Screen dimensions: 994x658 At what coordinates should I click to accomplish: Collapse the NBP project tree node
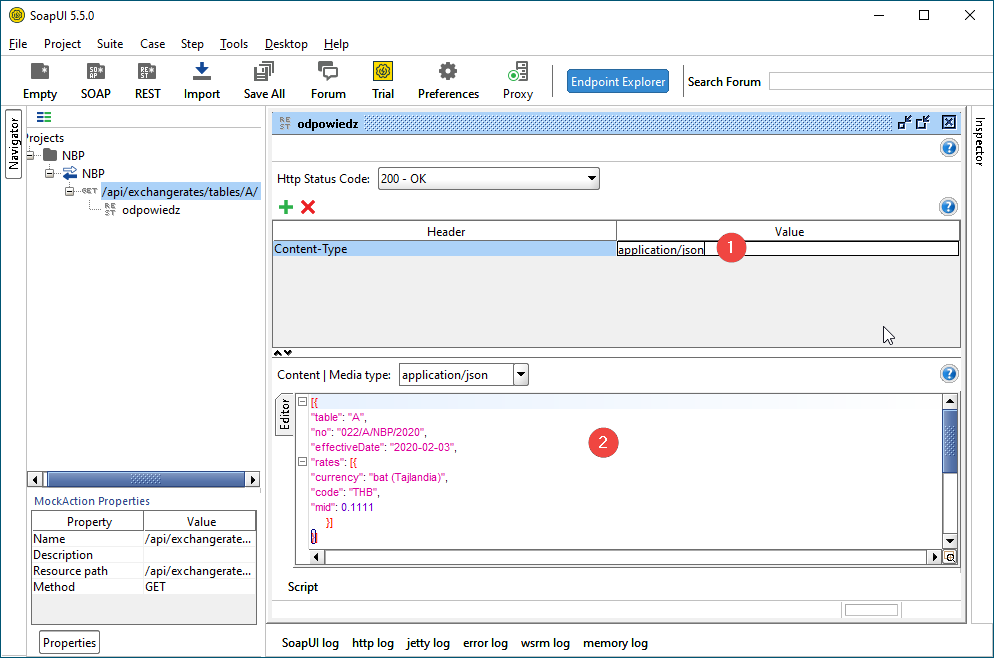(x=30, y=155)
